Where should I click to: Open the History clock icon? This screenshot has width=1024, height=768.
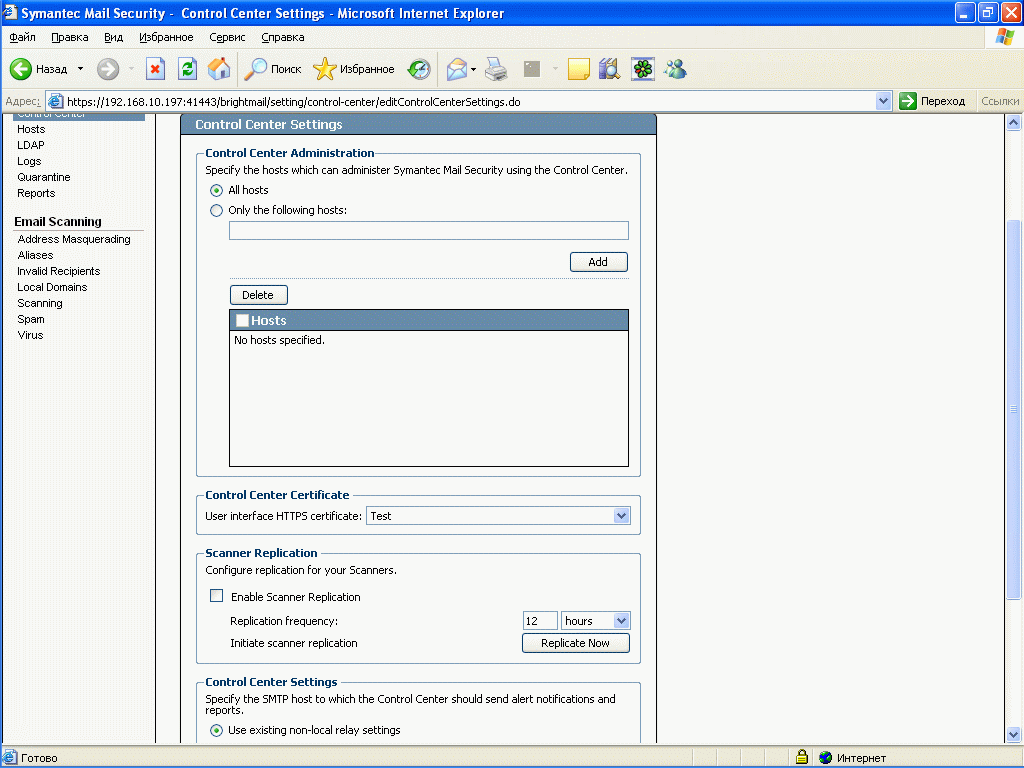coord(419,69)
